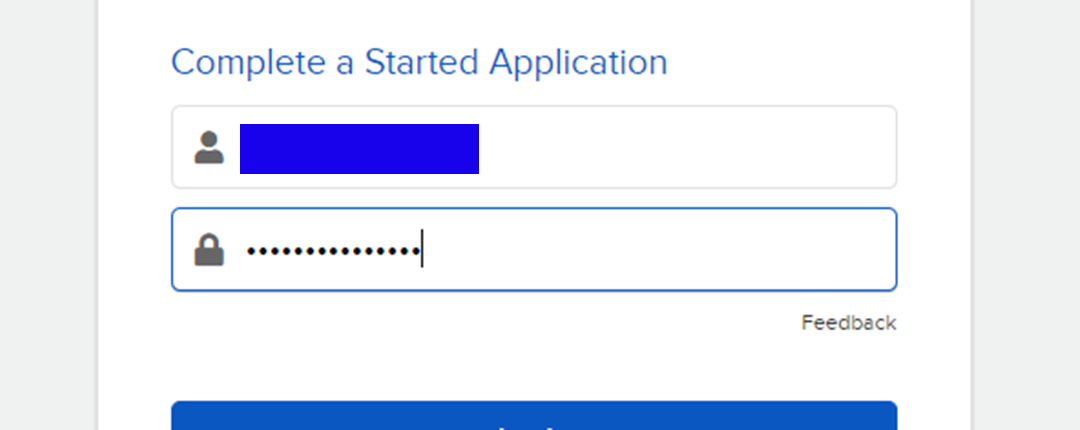Viewport: 1080px width, 430px height.
Task: Click the word Started in the heading
Action: [421, 62]
